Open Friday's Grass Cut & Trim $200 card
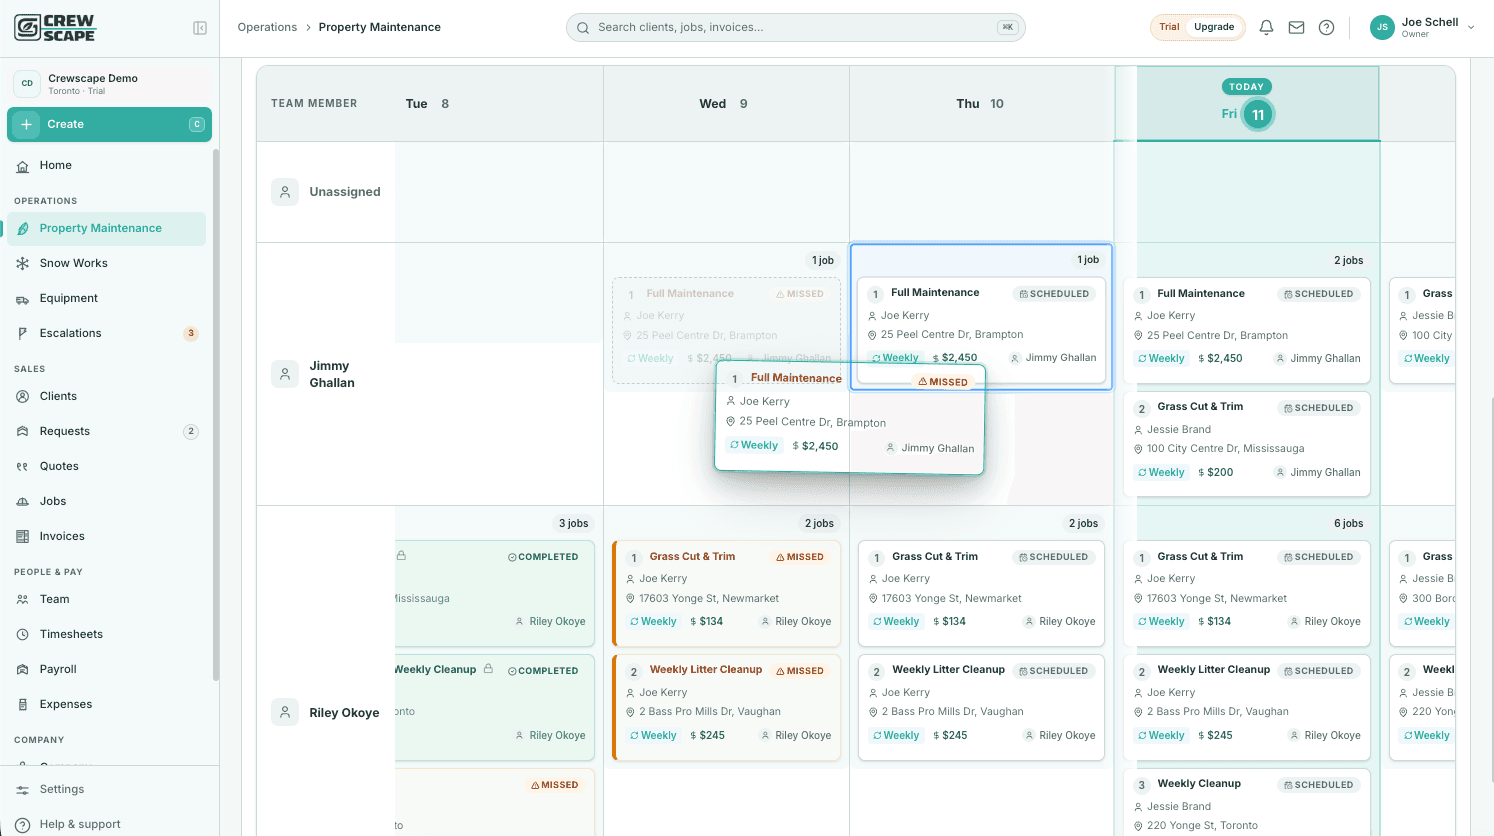1494x836 pixels. pos(1247,443)
